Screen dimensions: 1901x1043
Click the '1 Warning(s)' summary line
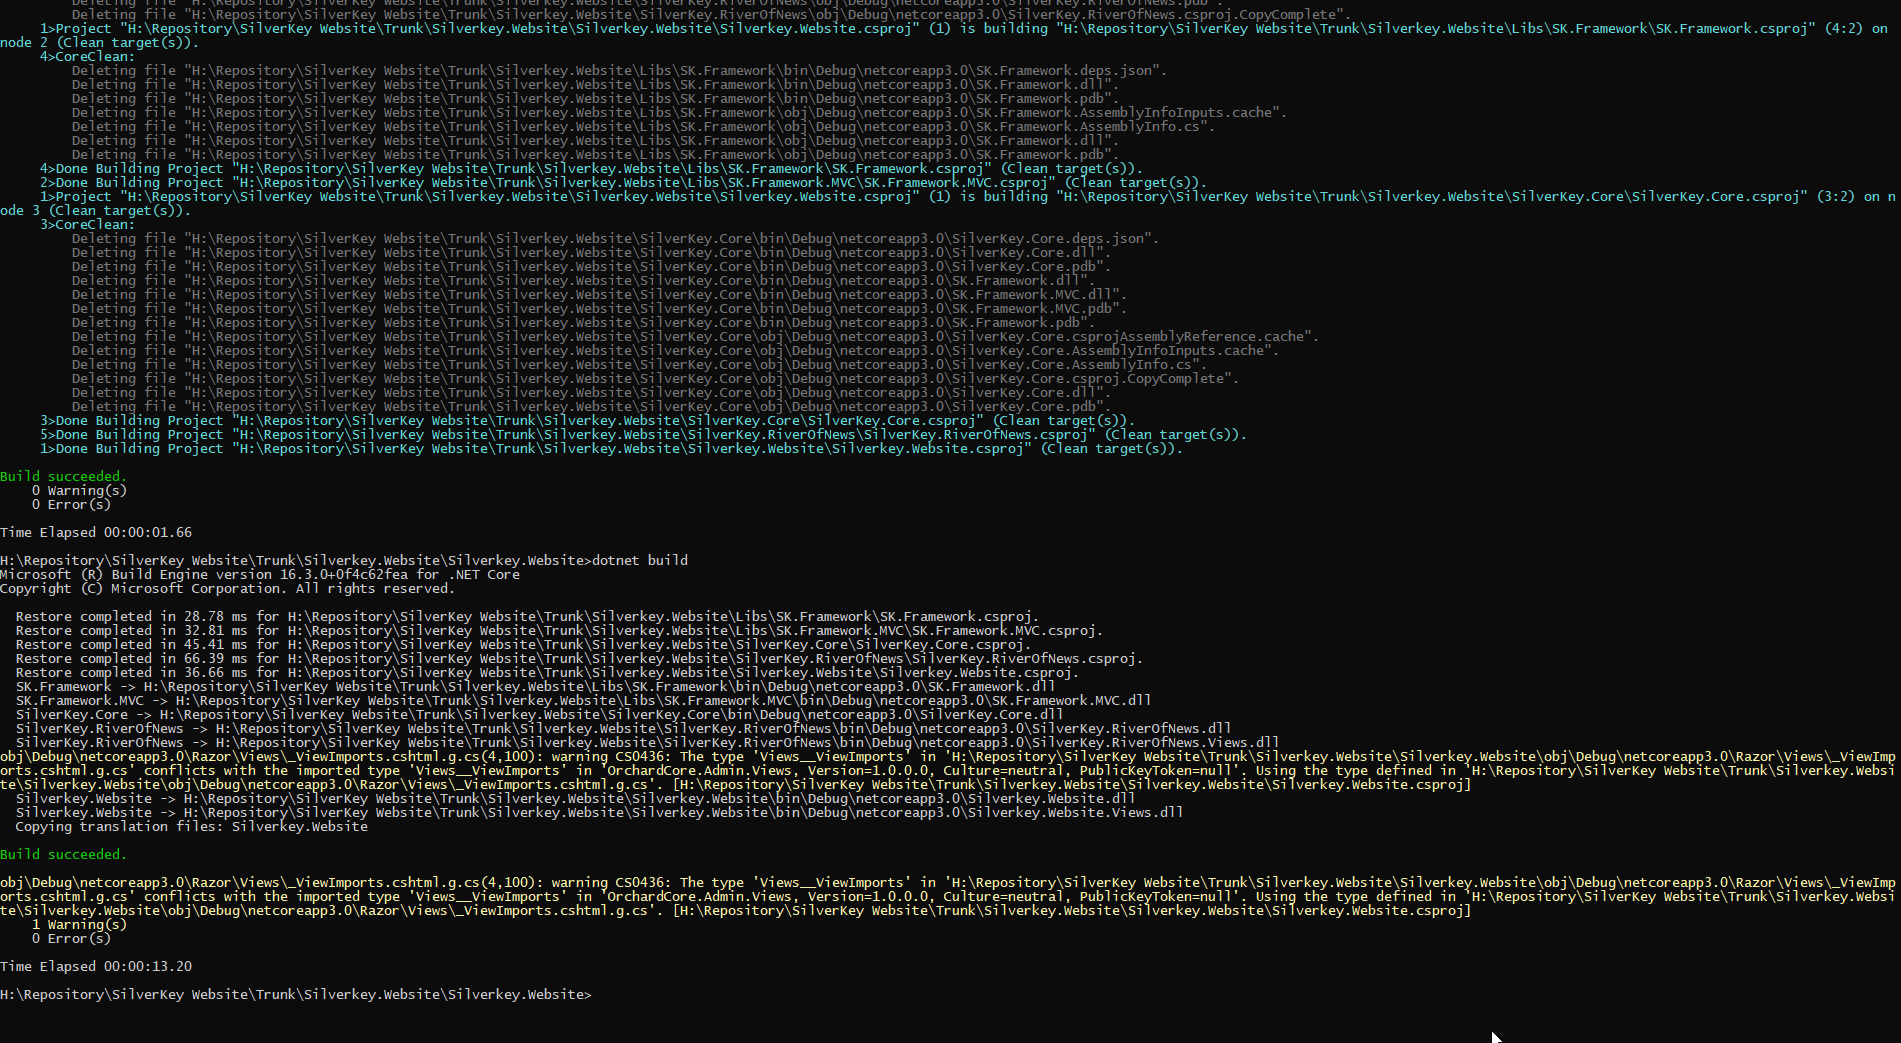tap(80, 925)
